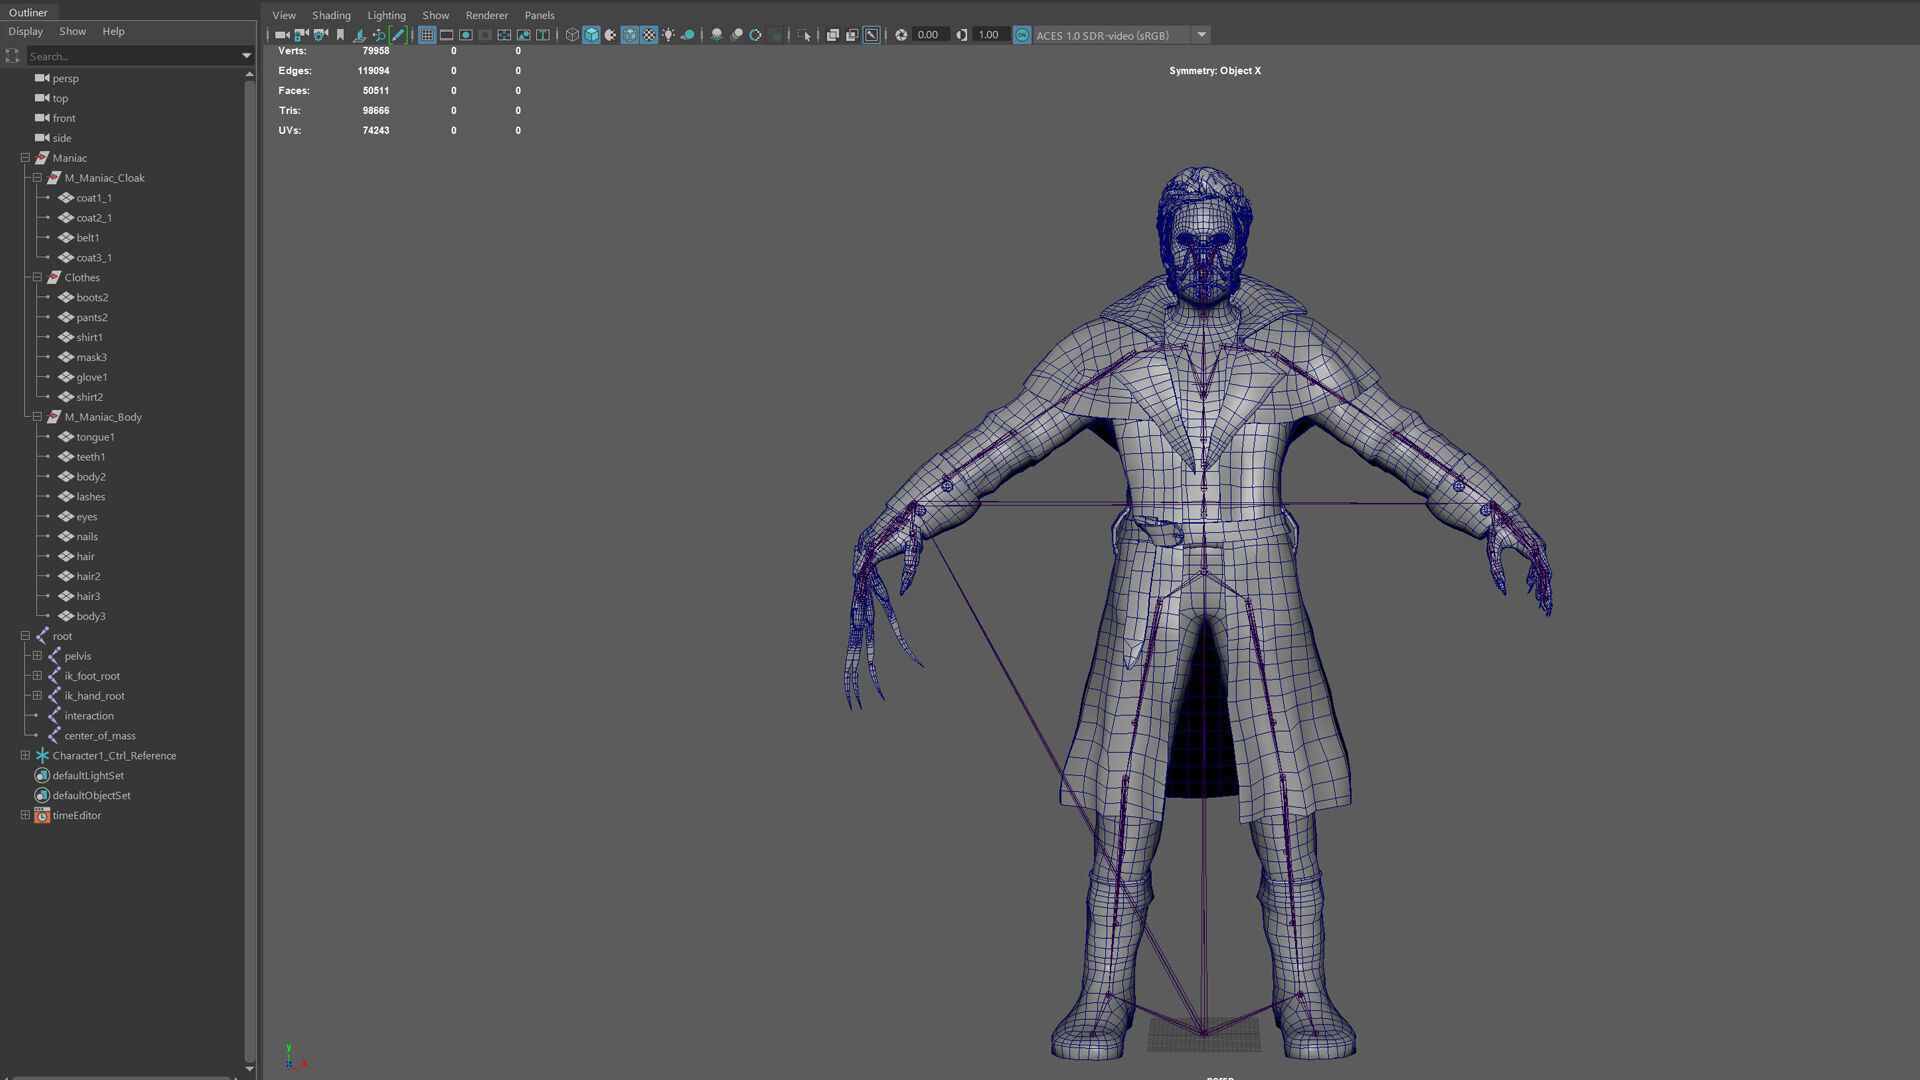This screenshot has height=1080, width=1920.
Task: Toggle Screen Space Ambient Occlusion icon
Action: tap(717, 35)
